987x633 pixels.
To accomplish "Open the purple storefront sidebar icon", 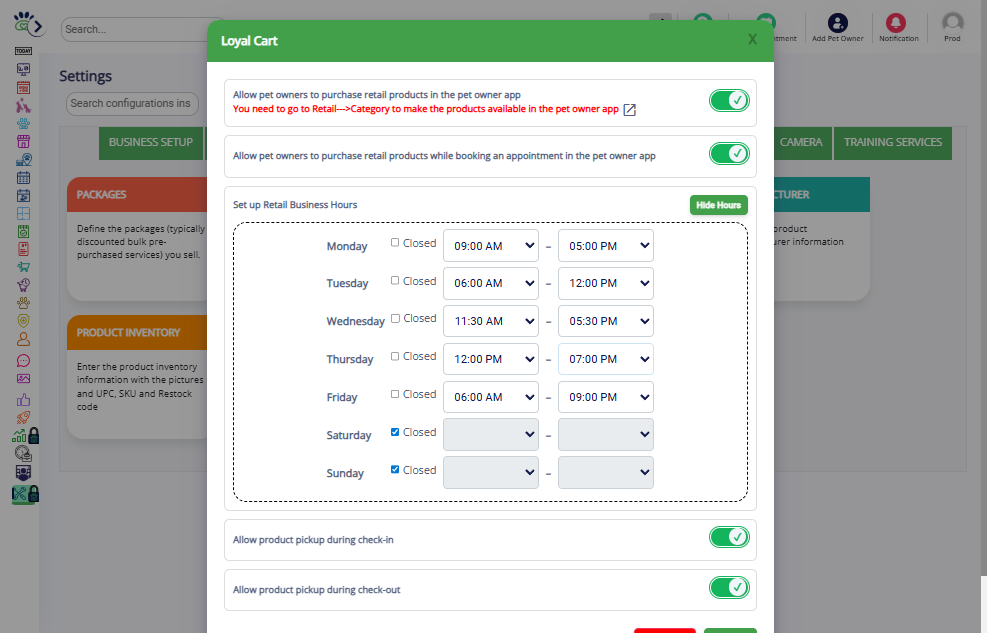I will pyautogui.click(x=23, y=142).
